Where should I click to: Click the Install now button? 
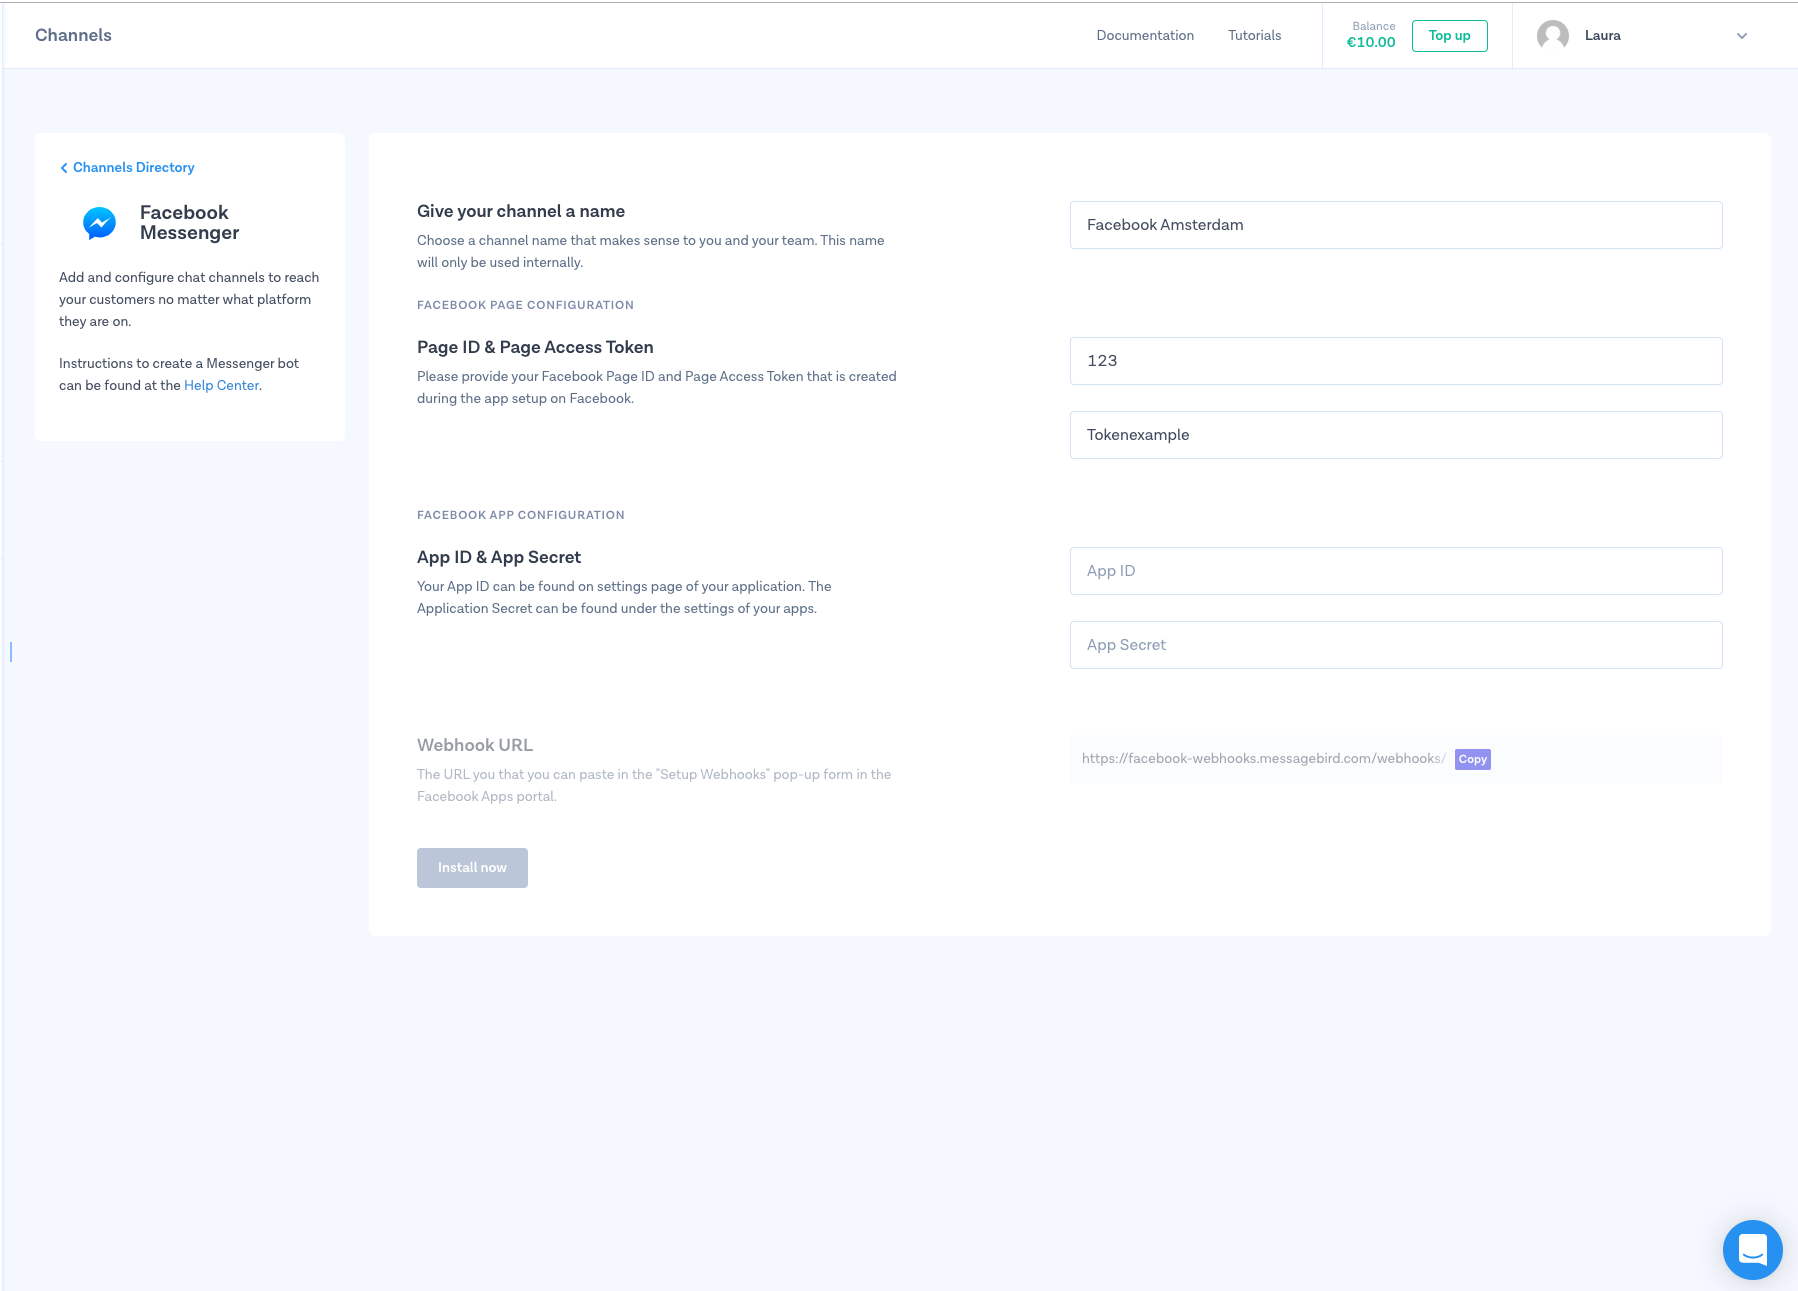(472, 868)
